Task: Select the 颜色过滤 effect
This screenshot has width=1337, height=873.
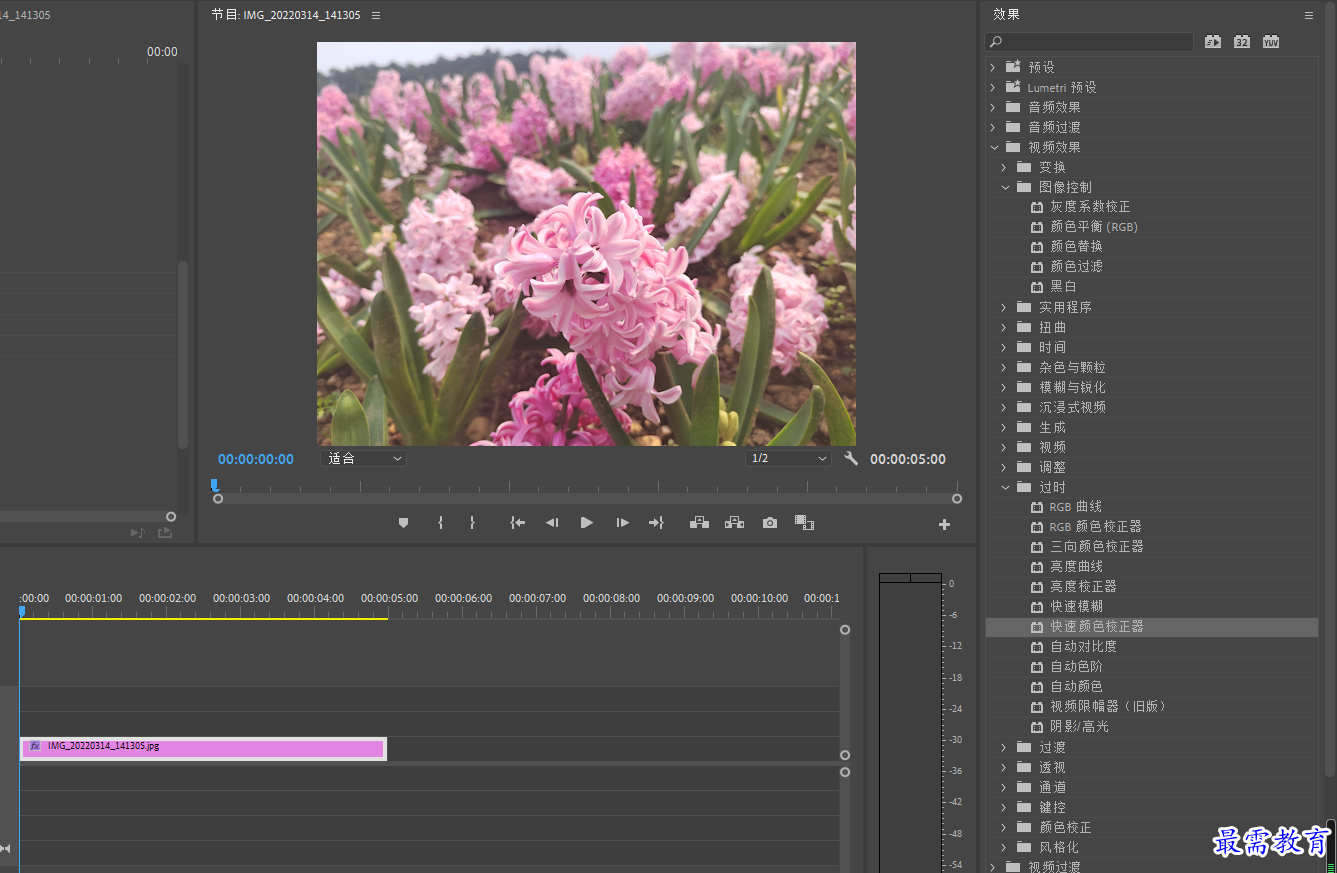Action: click(1077, 267)
